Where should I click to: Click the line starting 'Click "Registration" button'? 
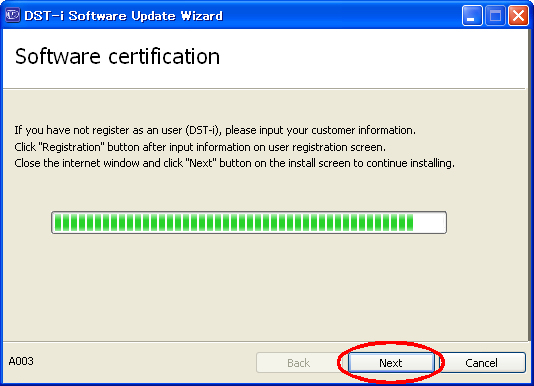[x=200, y=147]
